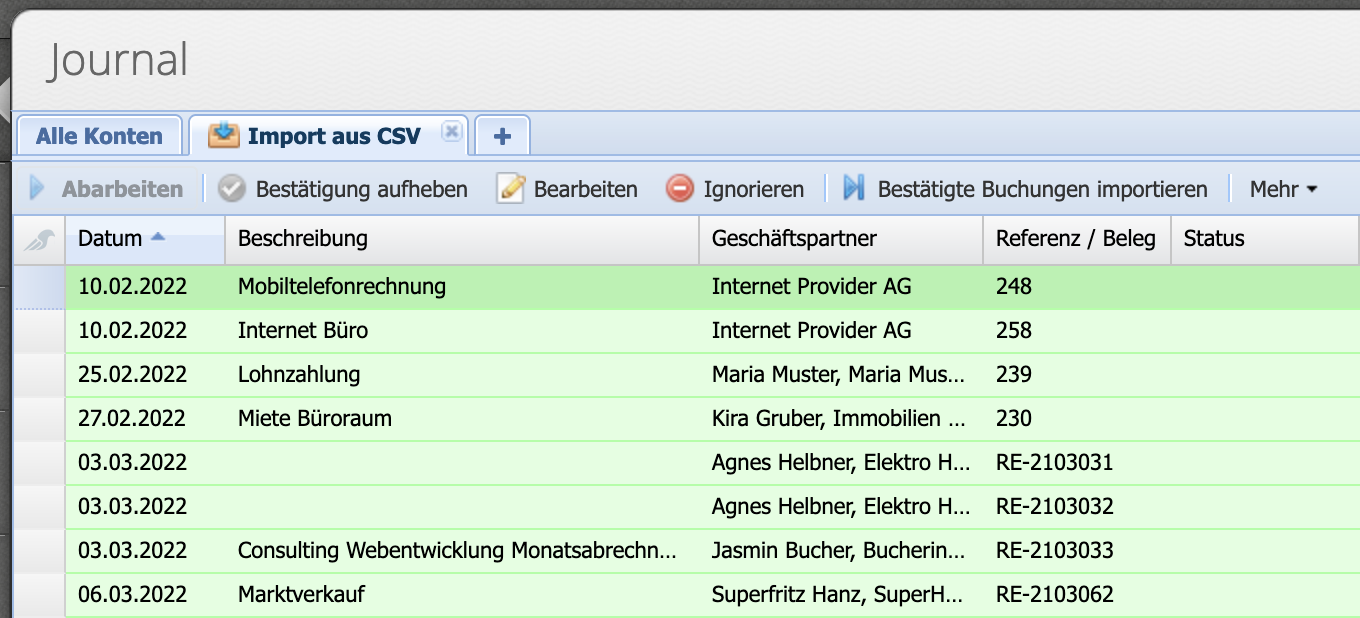
Task: Switch to the Alle Konten tab
Action: 99,134
